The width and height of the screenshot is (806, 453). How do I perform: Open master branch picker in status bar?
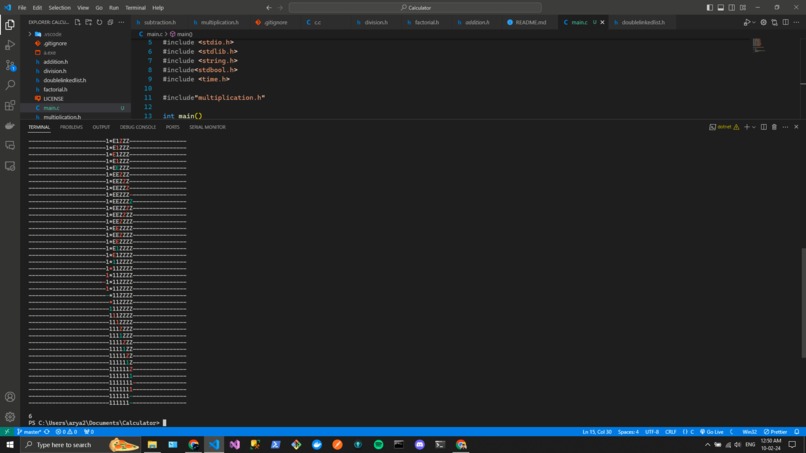29,432
